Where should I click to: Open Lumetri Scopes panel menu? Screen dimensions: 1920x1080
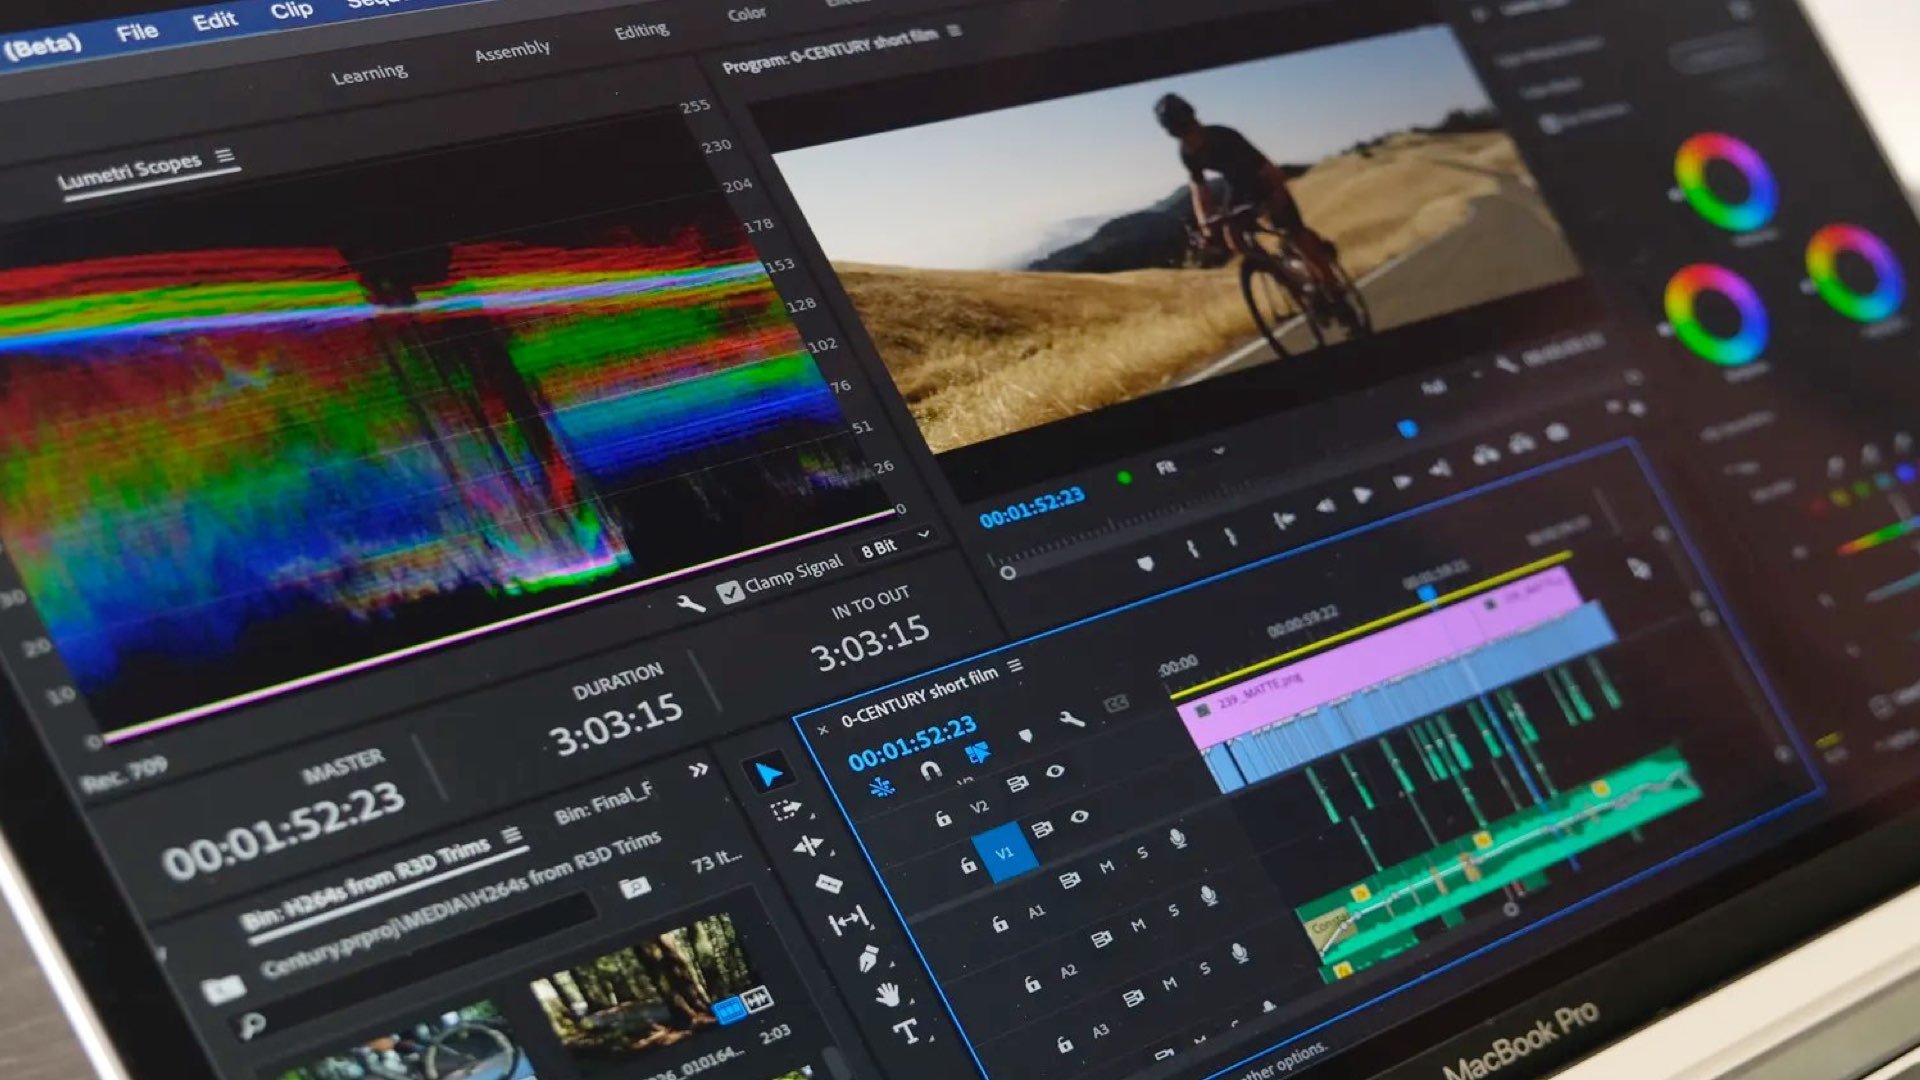225,155
